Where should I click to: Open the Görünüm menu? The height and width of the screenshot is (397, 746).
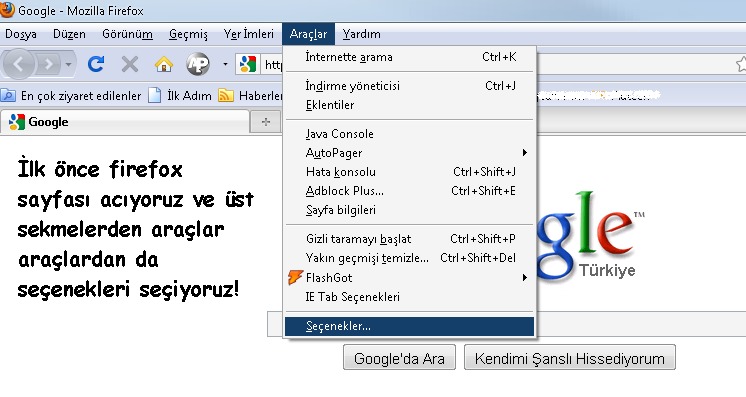tap(128, 34)
